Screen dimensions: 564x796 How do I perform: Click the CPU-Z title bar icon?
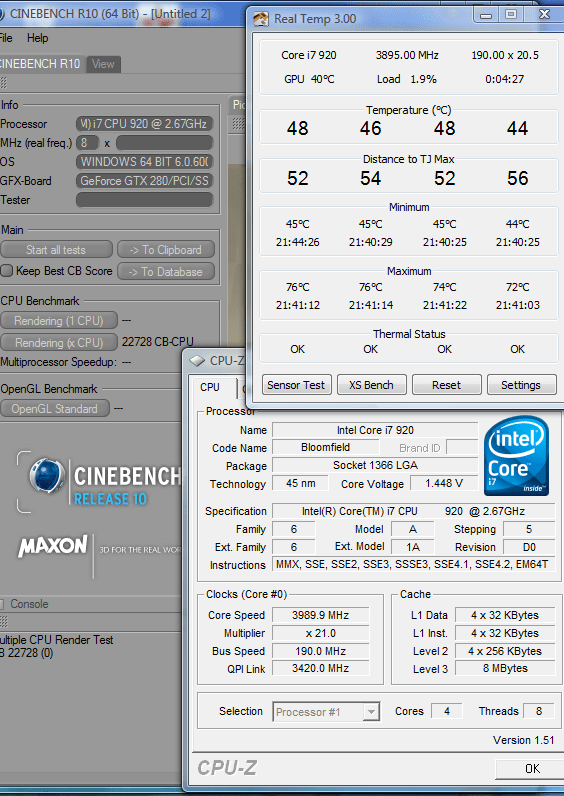[x=197, y=361]
